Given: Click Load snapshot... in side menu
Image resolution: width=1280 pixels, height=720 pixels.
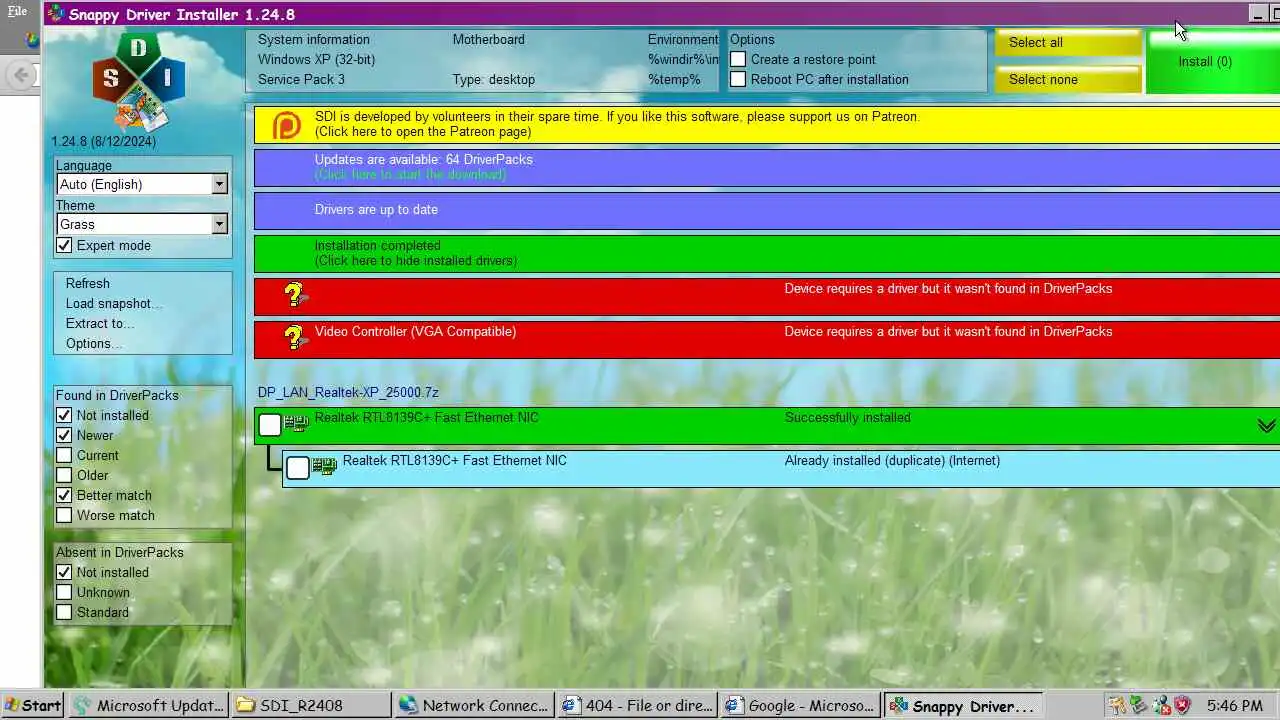Looking at the screenshot, I should click(x=114, y=303).
